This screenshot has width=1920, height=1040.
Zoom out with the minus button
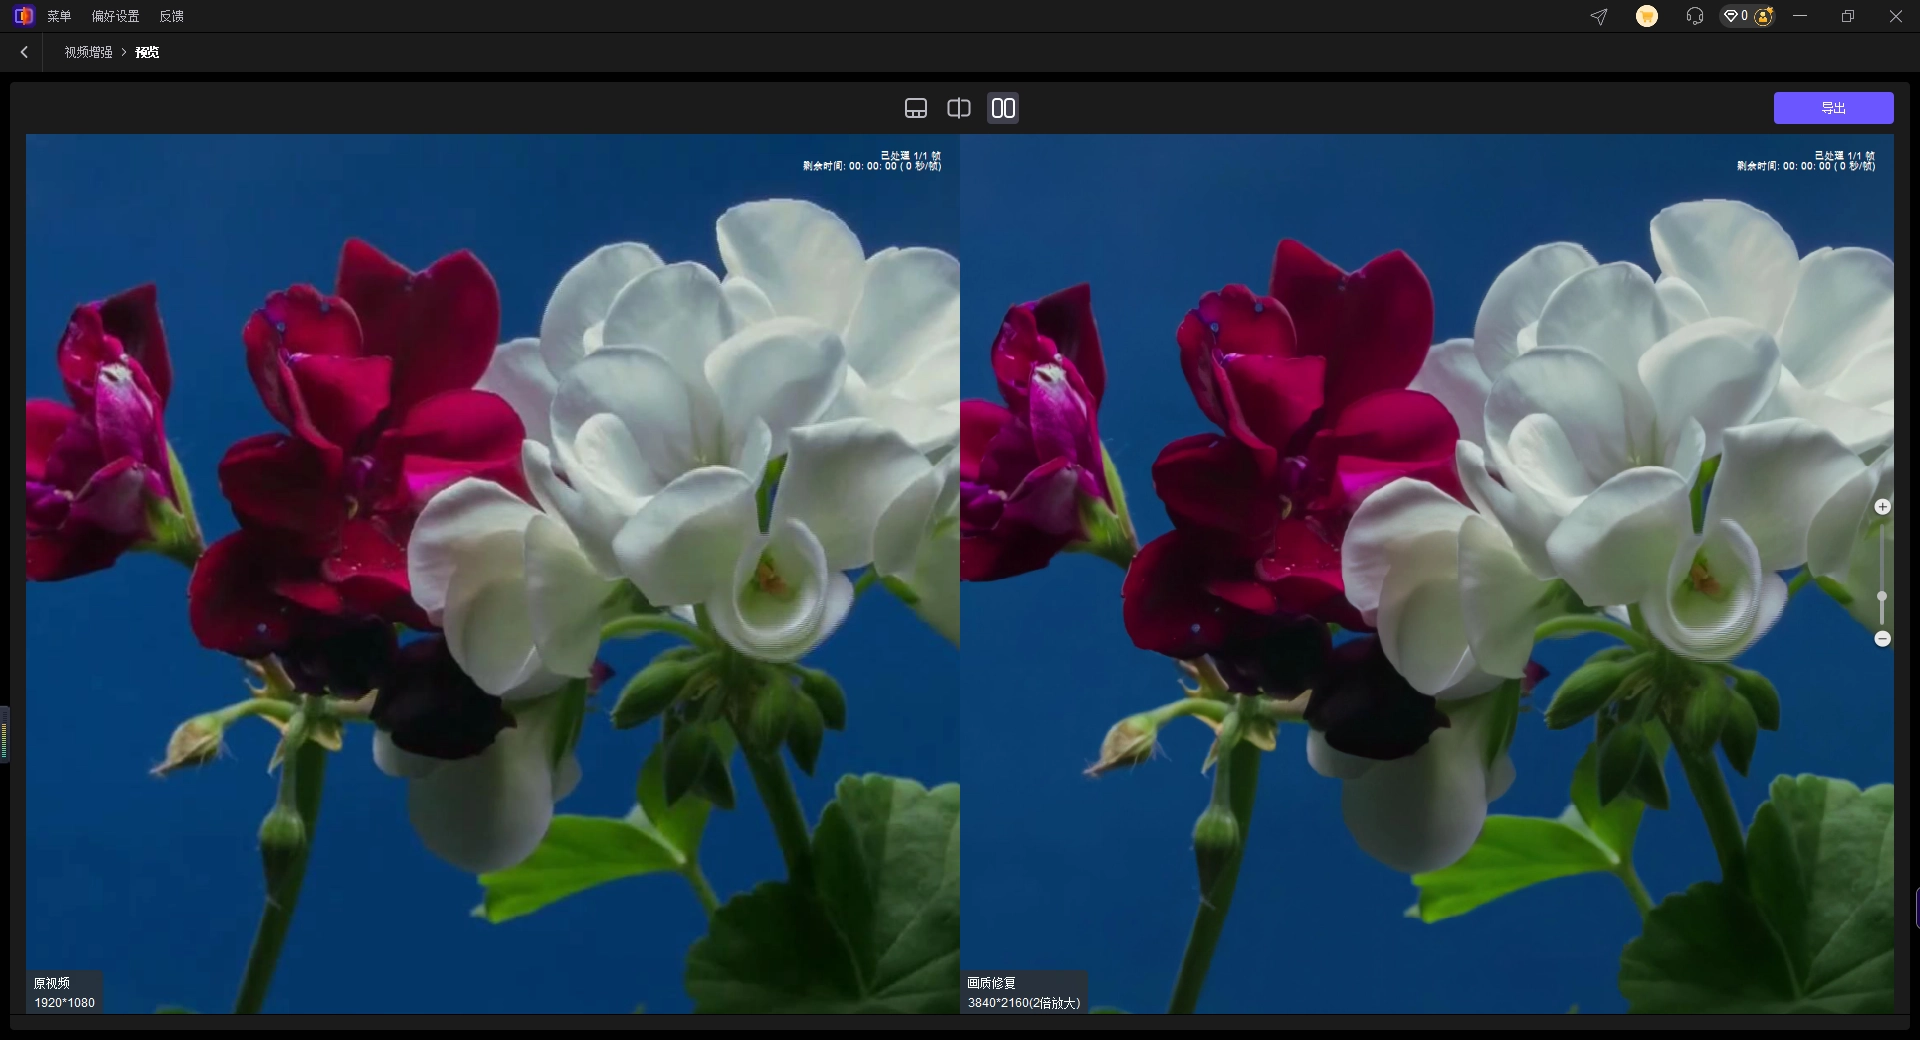pos(1882,638)
